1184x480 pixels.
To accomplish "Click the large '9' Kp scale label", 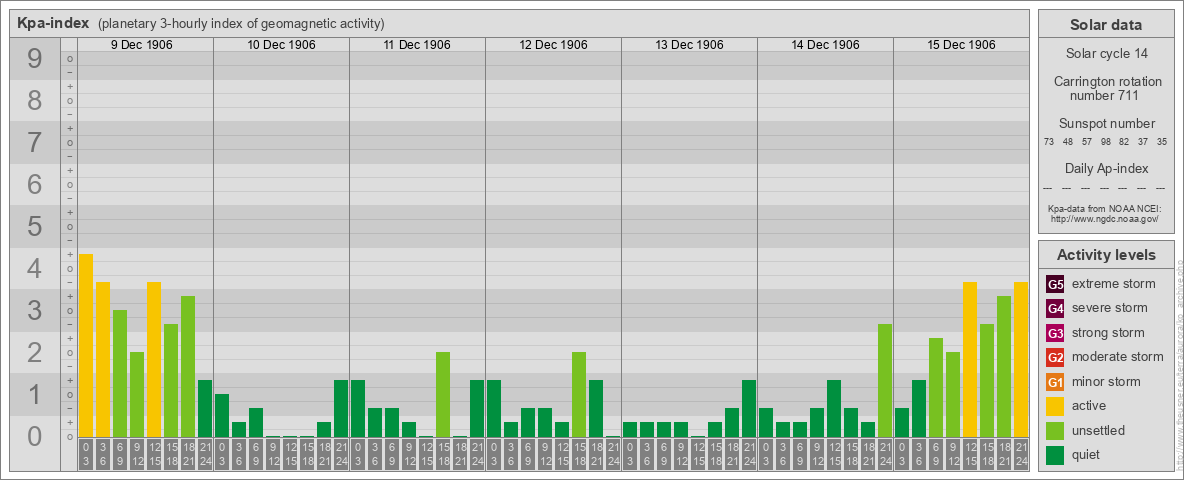I will [34, 59].
